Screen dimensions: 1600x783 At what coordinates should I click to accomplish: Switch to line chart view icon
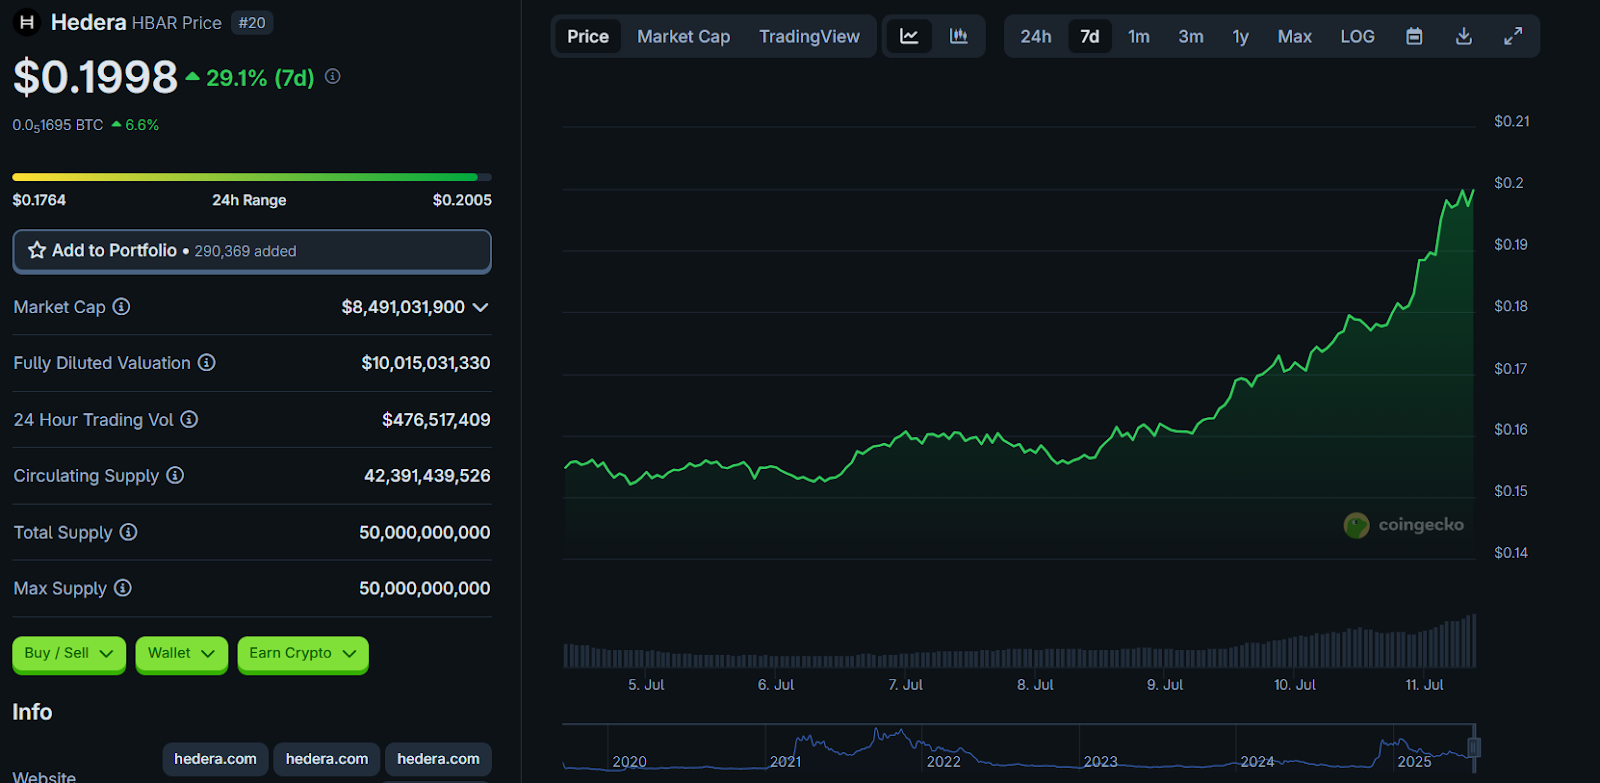909,36
